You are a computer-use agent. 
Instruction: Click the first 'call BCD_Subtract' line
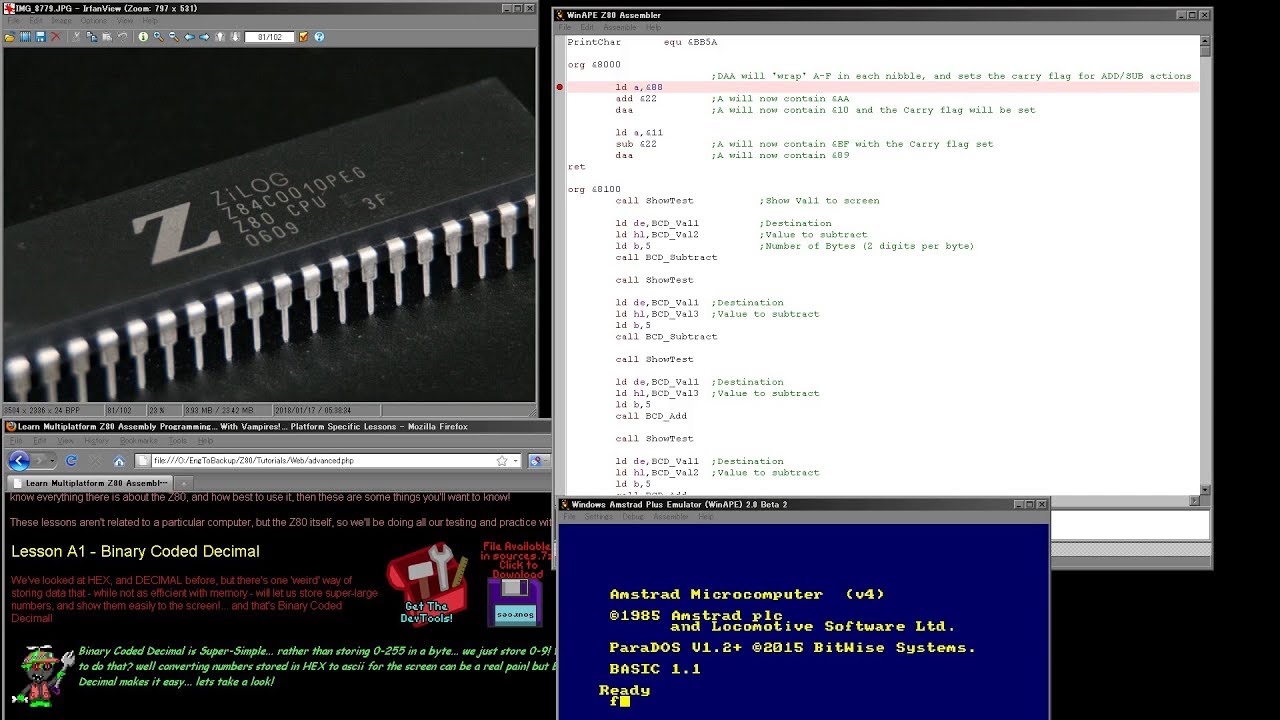click(x=666, y=257)
